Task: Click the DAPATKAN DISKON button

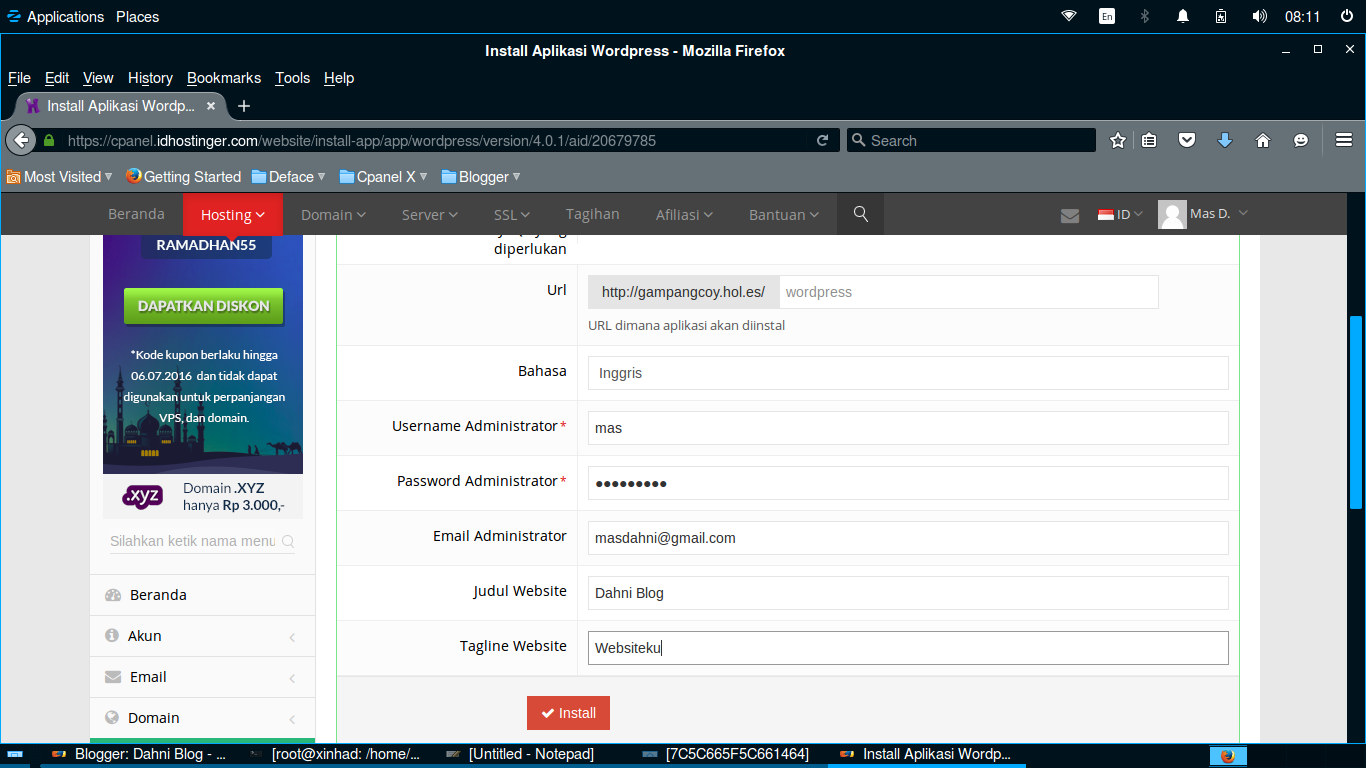Action: point(204,306)
